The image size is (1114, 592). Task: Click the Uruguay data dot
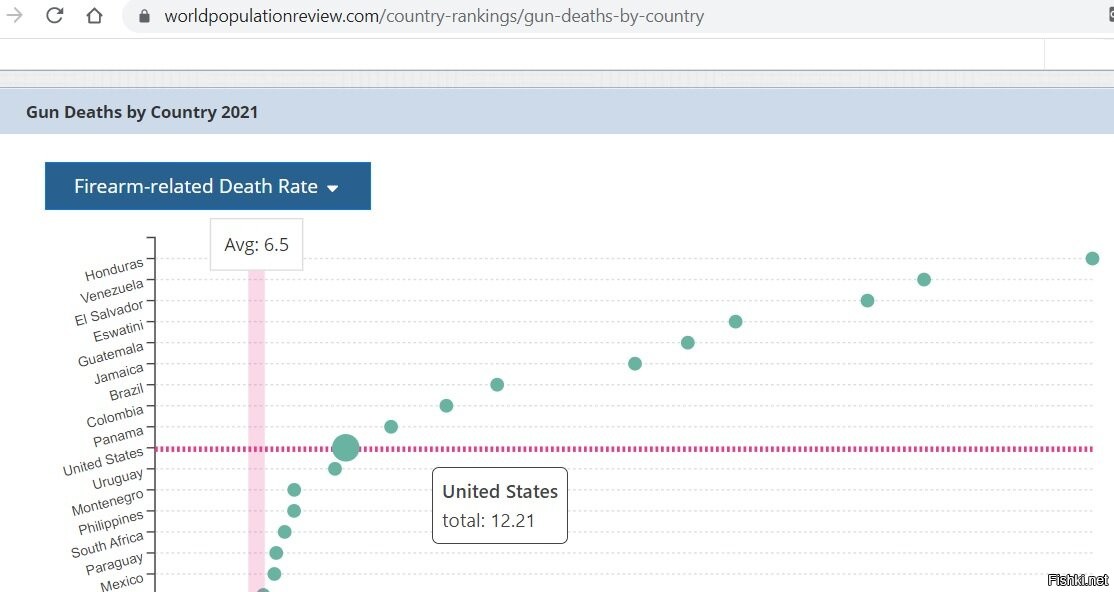pos(335,469)
